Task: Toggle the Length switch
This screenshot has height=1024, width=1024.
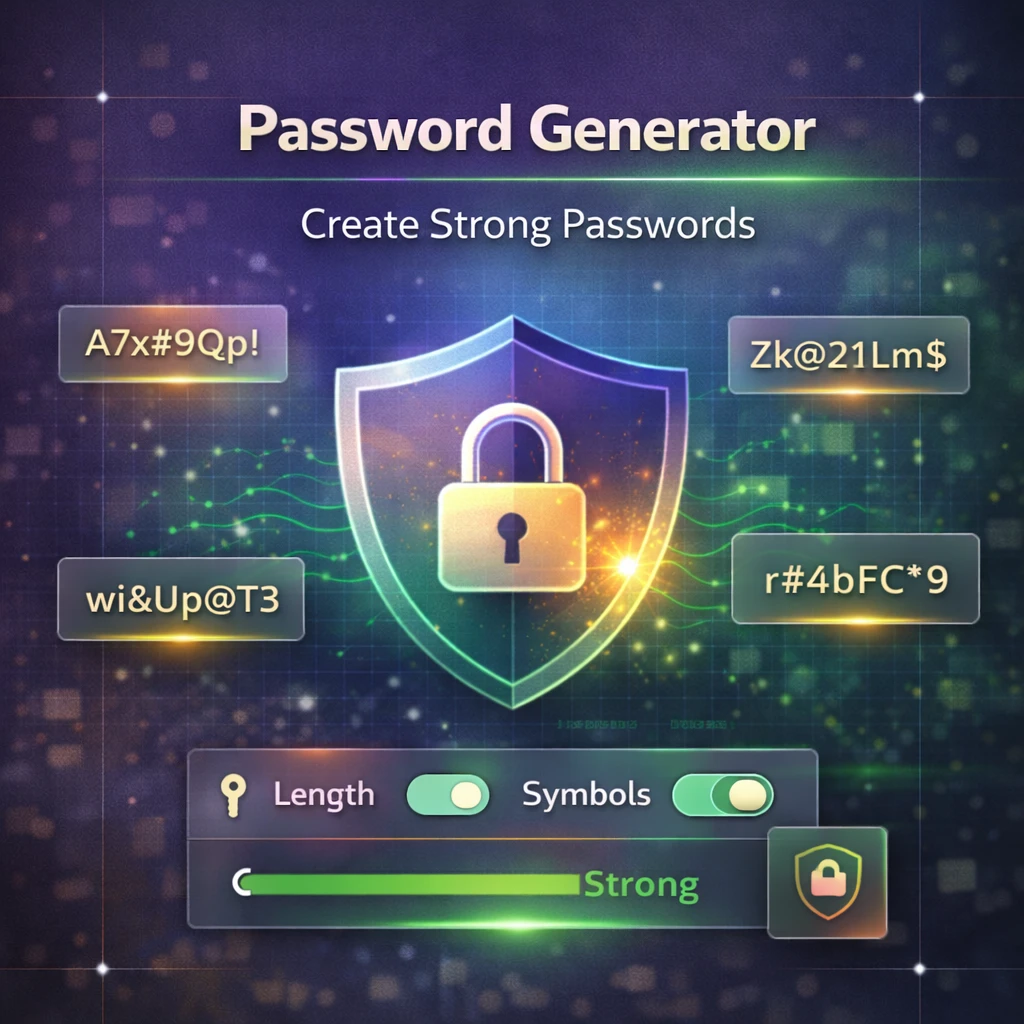Action: pyautogui.click(x=448, y=795)
